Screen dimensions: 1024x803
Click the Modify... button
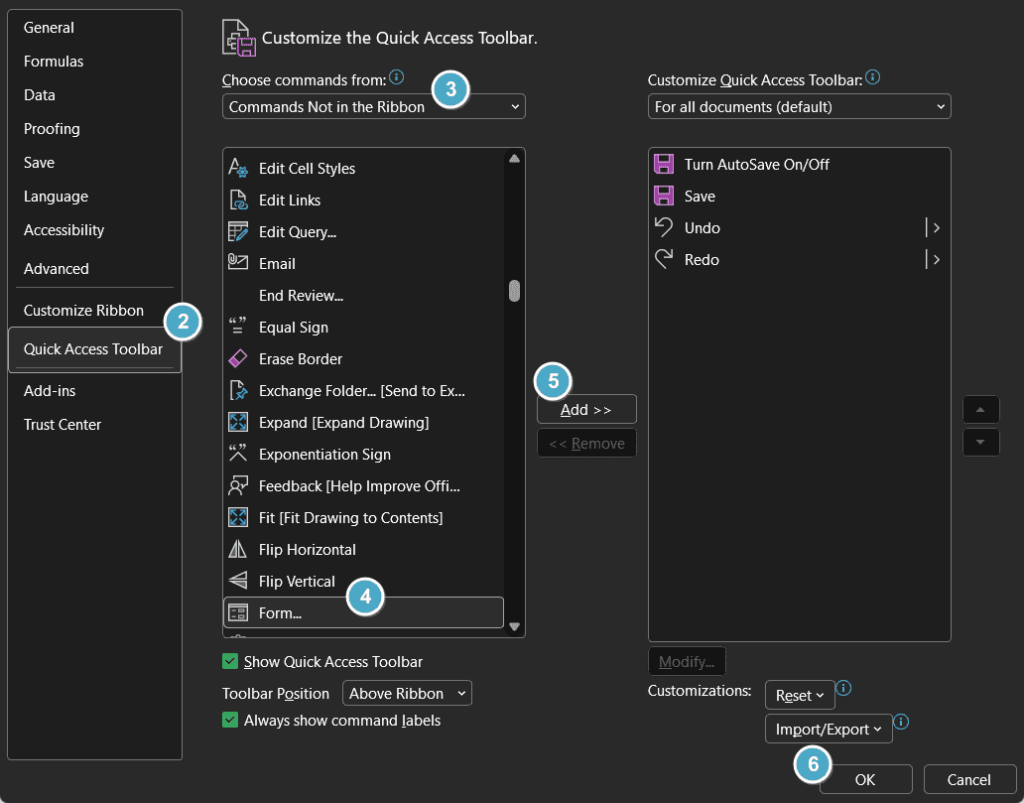[686, 661]
